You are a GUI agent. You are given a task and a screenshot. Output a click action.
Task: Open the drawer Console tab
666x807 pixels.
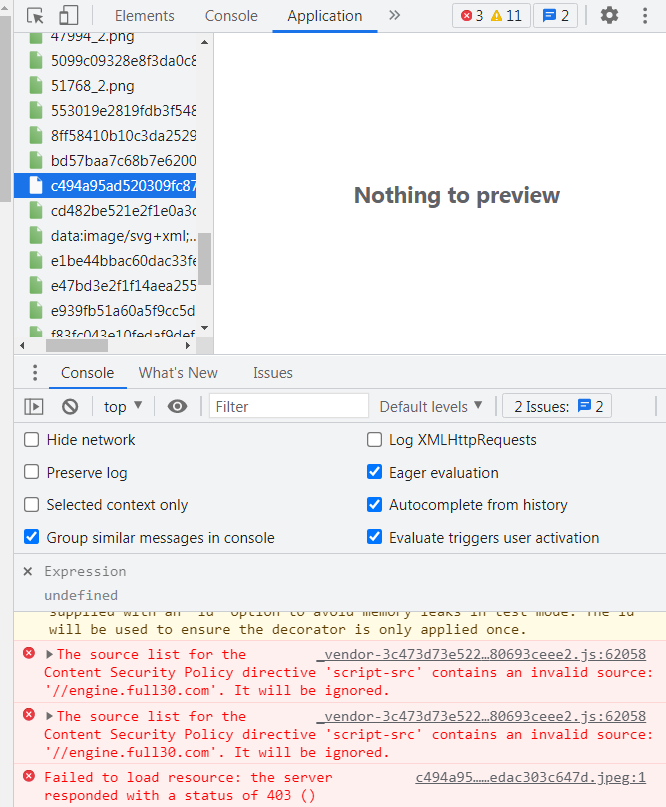tap(87, 373)
